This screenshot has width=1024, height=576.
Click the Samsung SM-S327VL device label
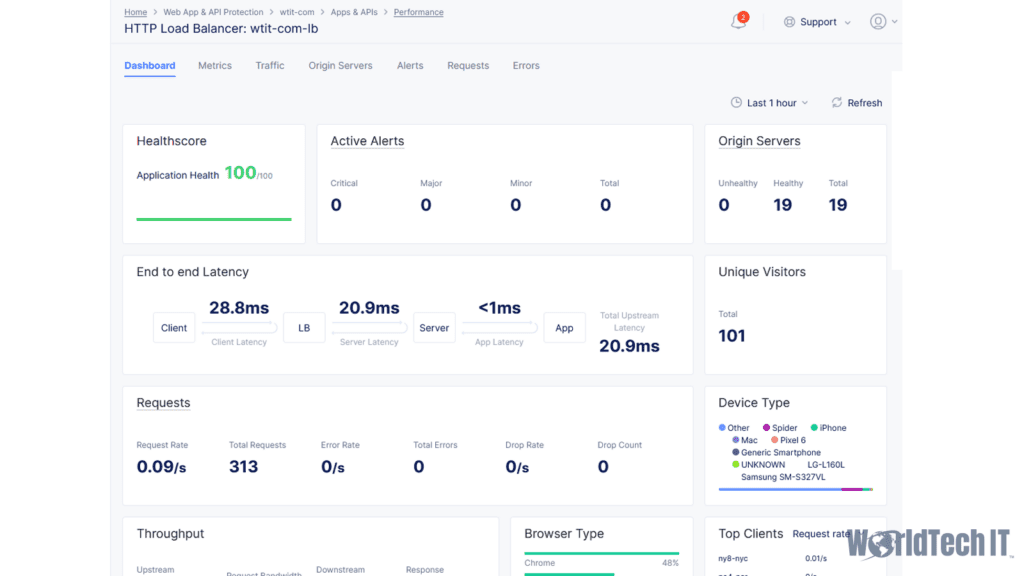click(x=783, y=477)
